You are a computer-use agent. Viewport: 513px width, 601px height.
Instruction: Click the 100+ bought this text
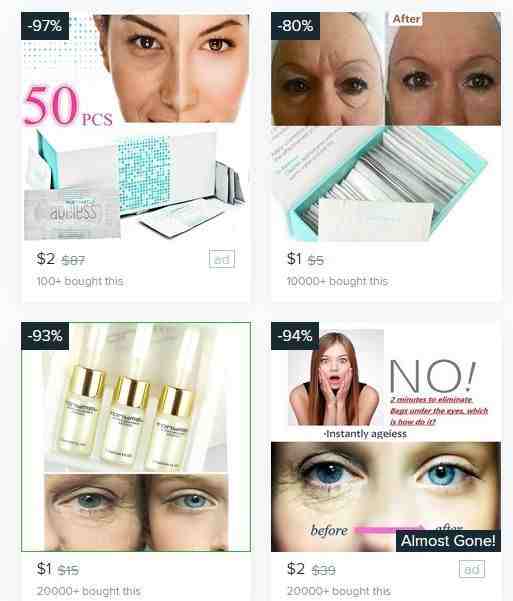(80, 281)
